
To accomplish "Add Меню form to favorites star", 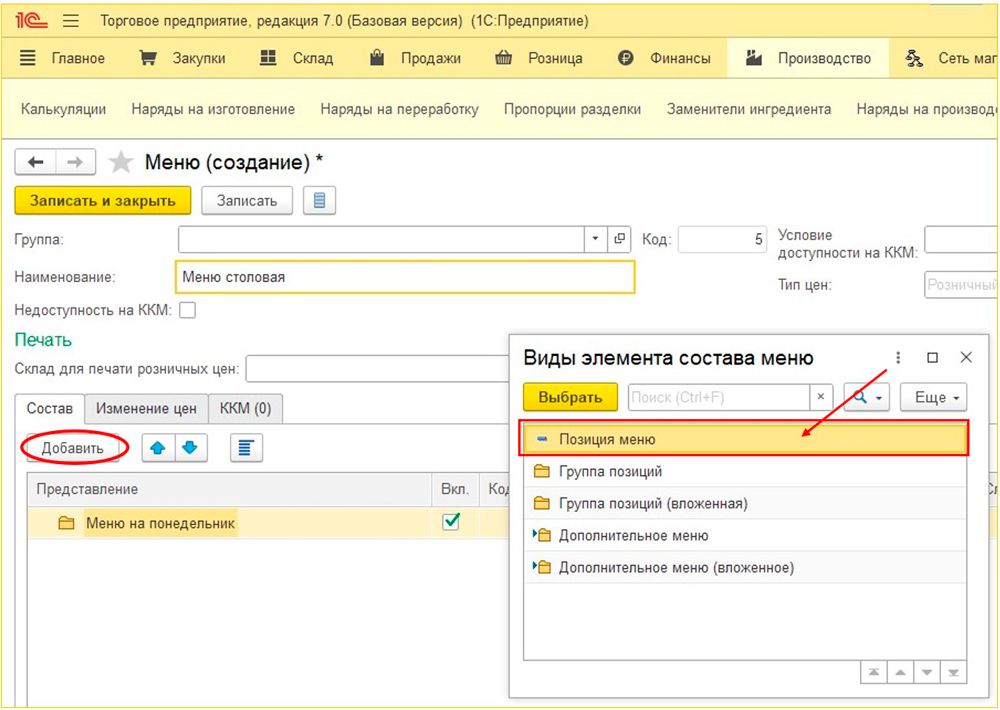I will tap(120, 162).
